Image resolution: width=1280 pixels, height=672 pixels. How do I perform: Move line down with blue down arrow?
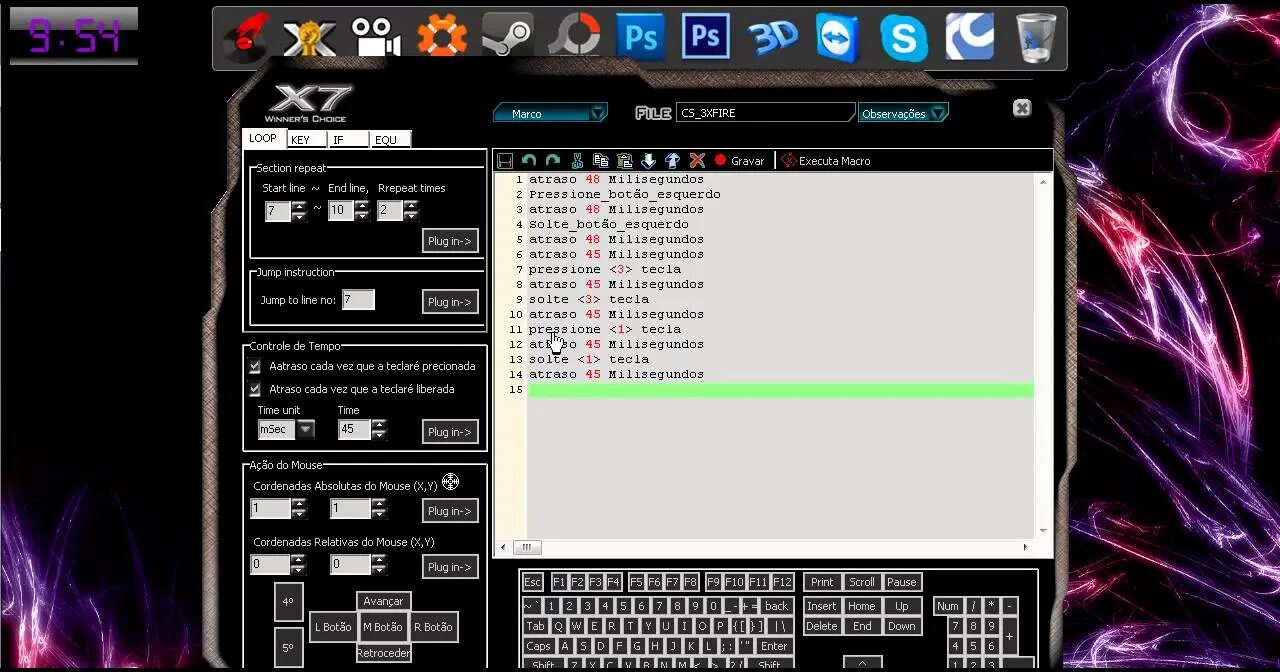pyautogui.click(x=649, y=161)
